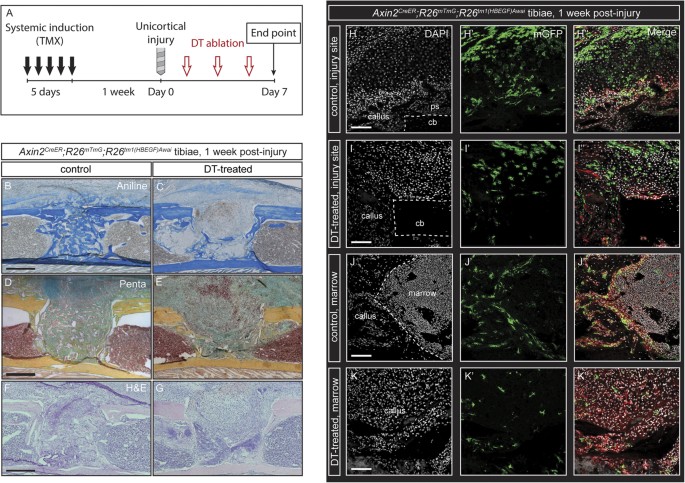This screenshot has height=483, width=685.
Task: Click the 'Penta' label in panel D
Action: click(133, 284)
